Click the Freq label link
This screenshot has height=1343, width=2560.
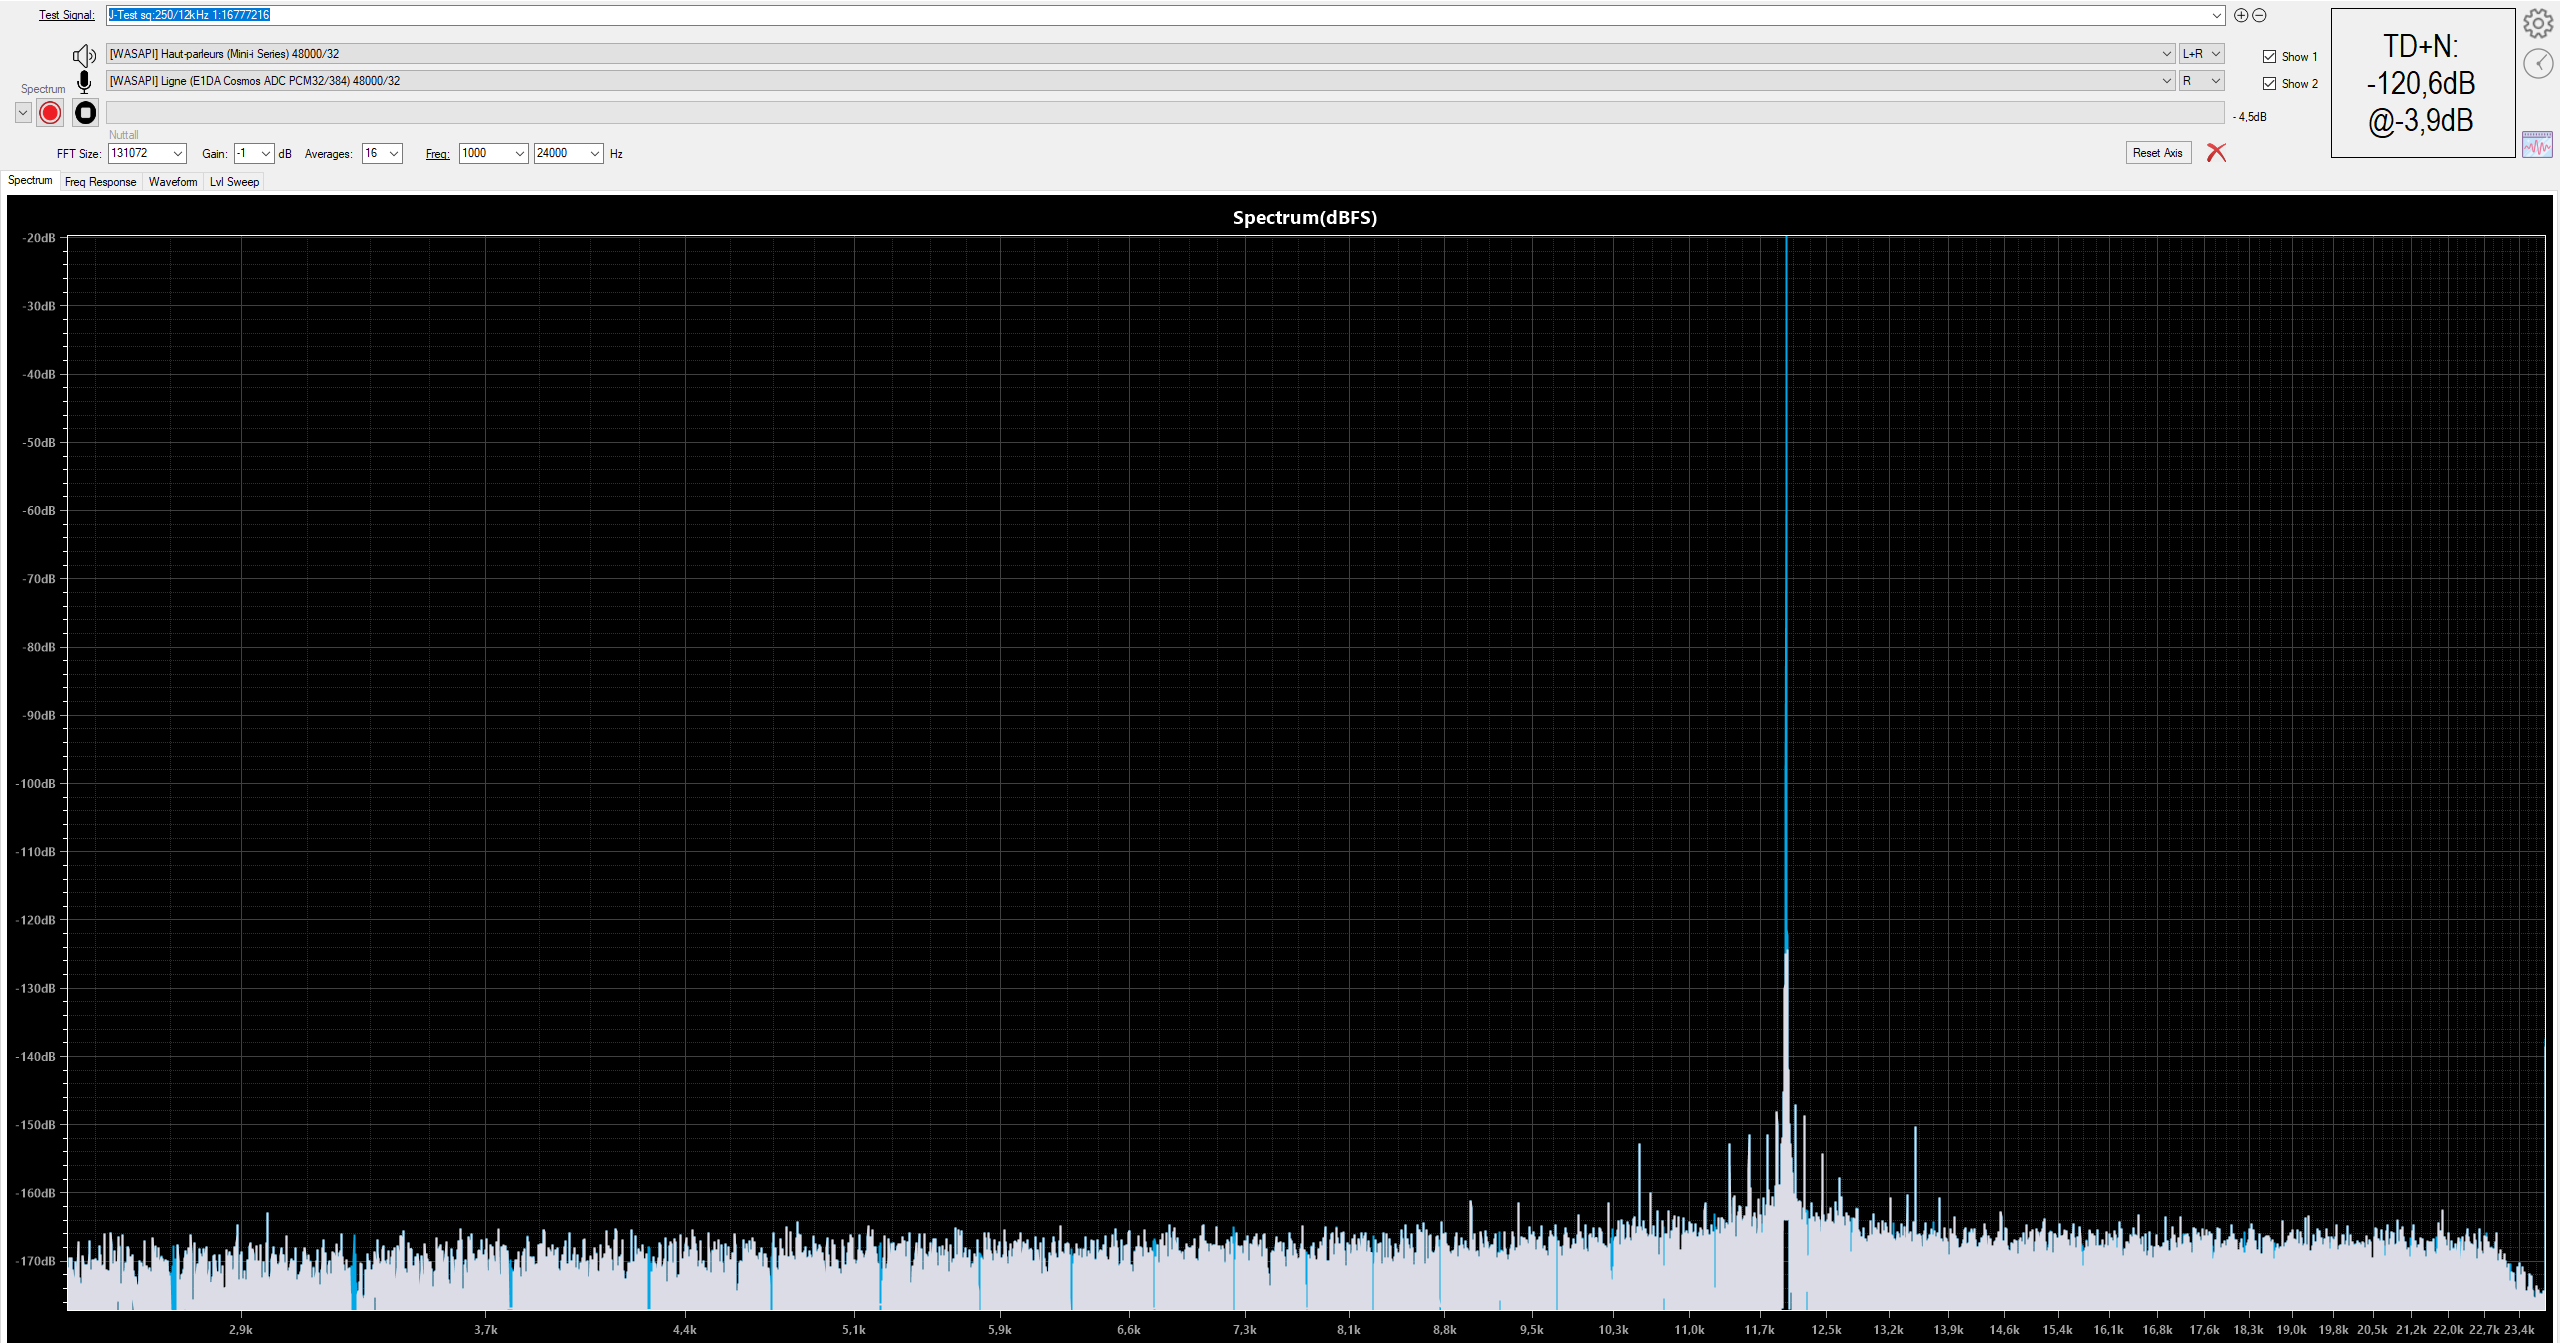tap(437, 154)
